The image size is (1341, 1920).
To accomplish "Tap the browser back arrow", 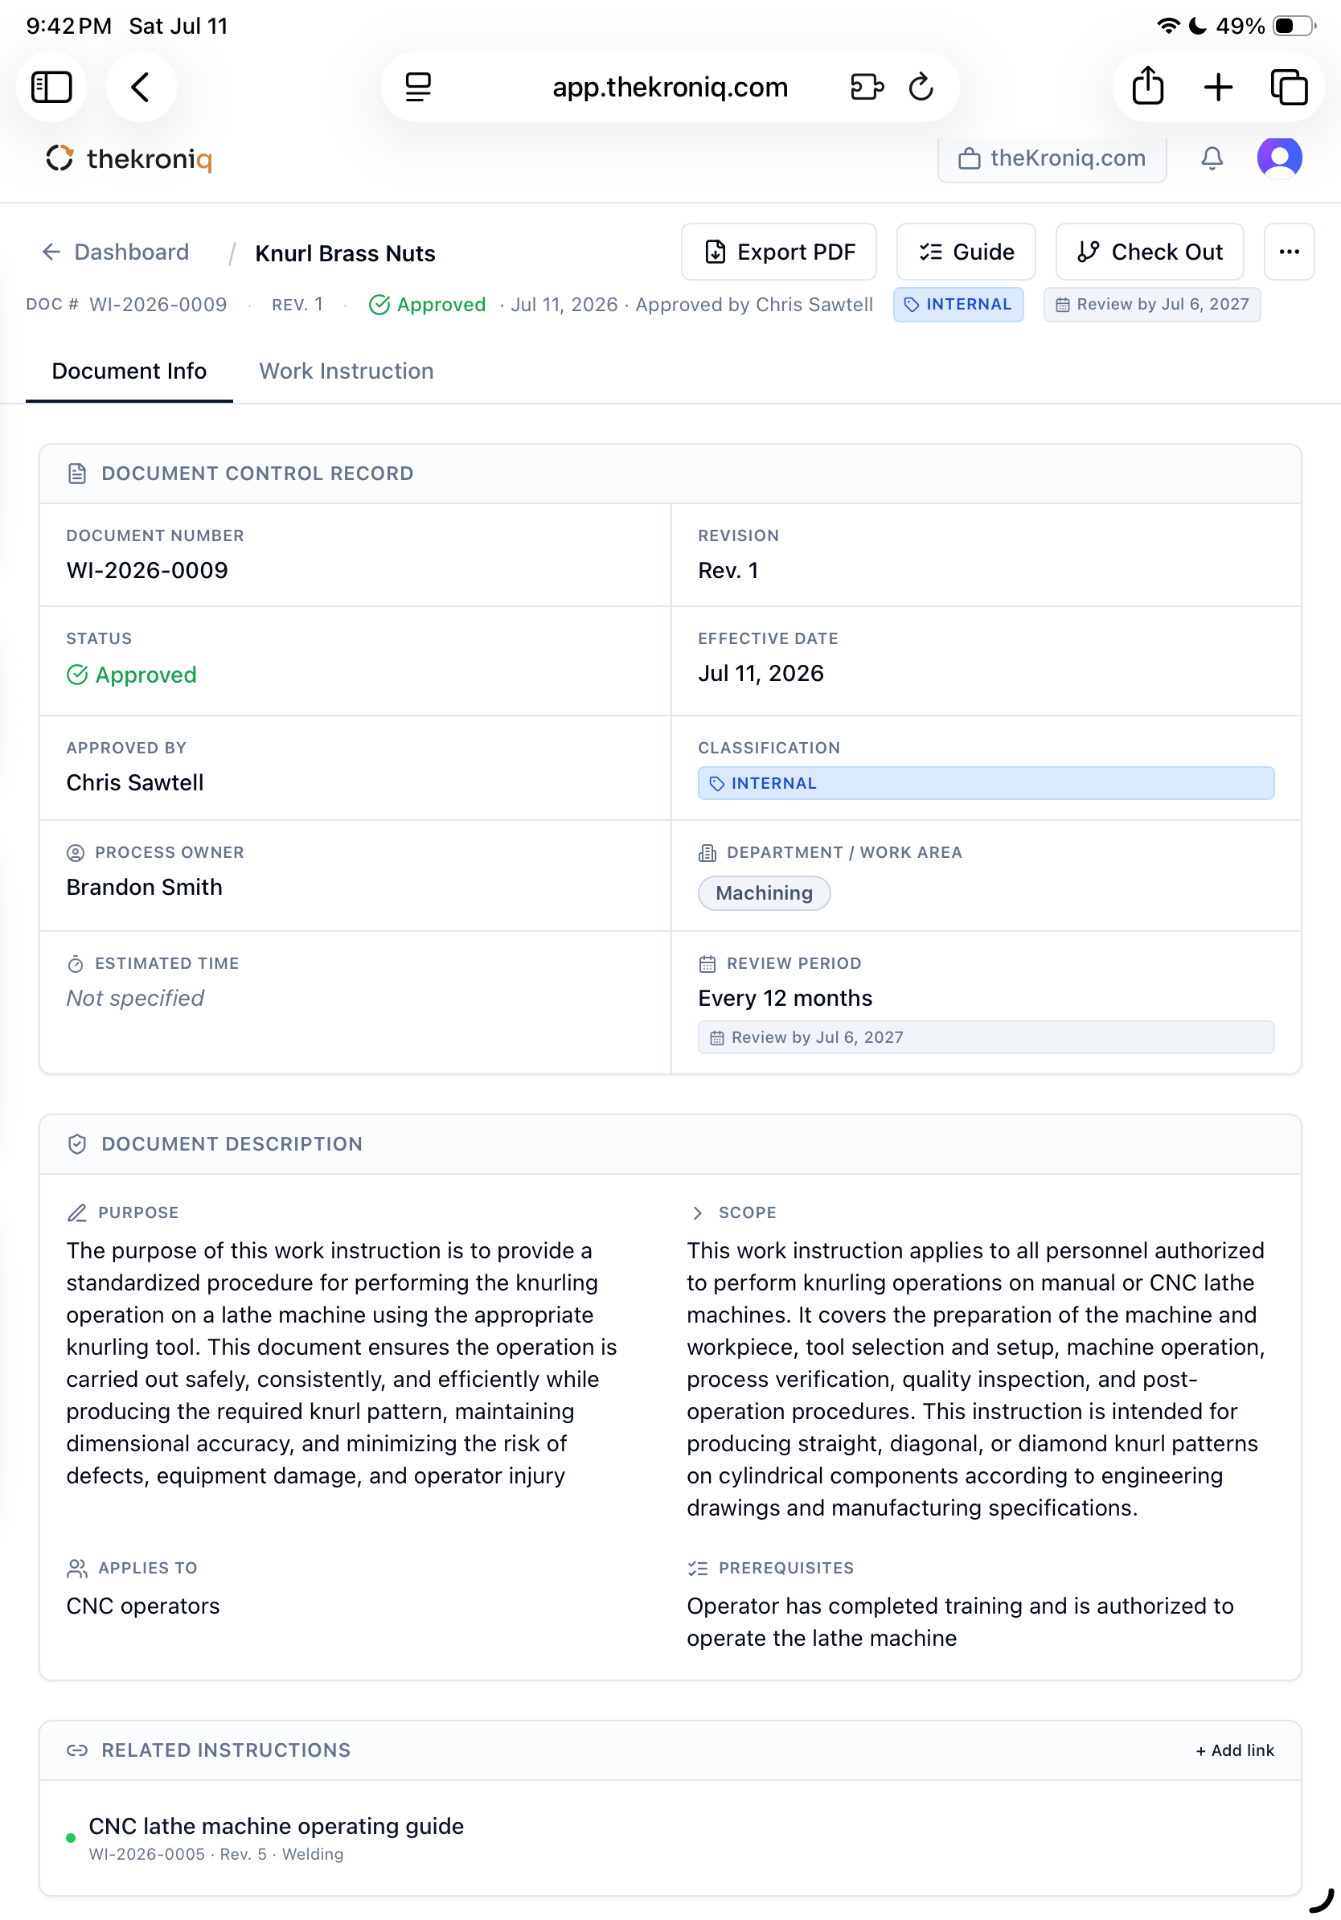I will click(141, 87).
